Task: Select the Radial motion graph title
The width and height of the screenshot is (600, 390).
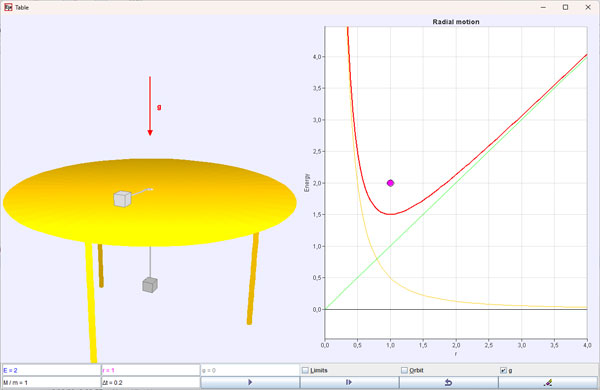Action: [x=456, y=22]
